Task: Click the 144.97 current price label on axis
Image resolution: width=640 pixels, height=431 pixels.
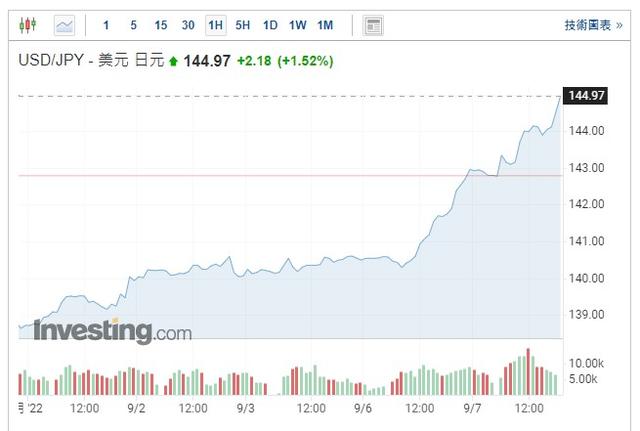Action: [x=585, y=96]
